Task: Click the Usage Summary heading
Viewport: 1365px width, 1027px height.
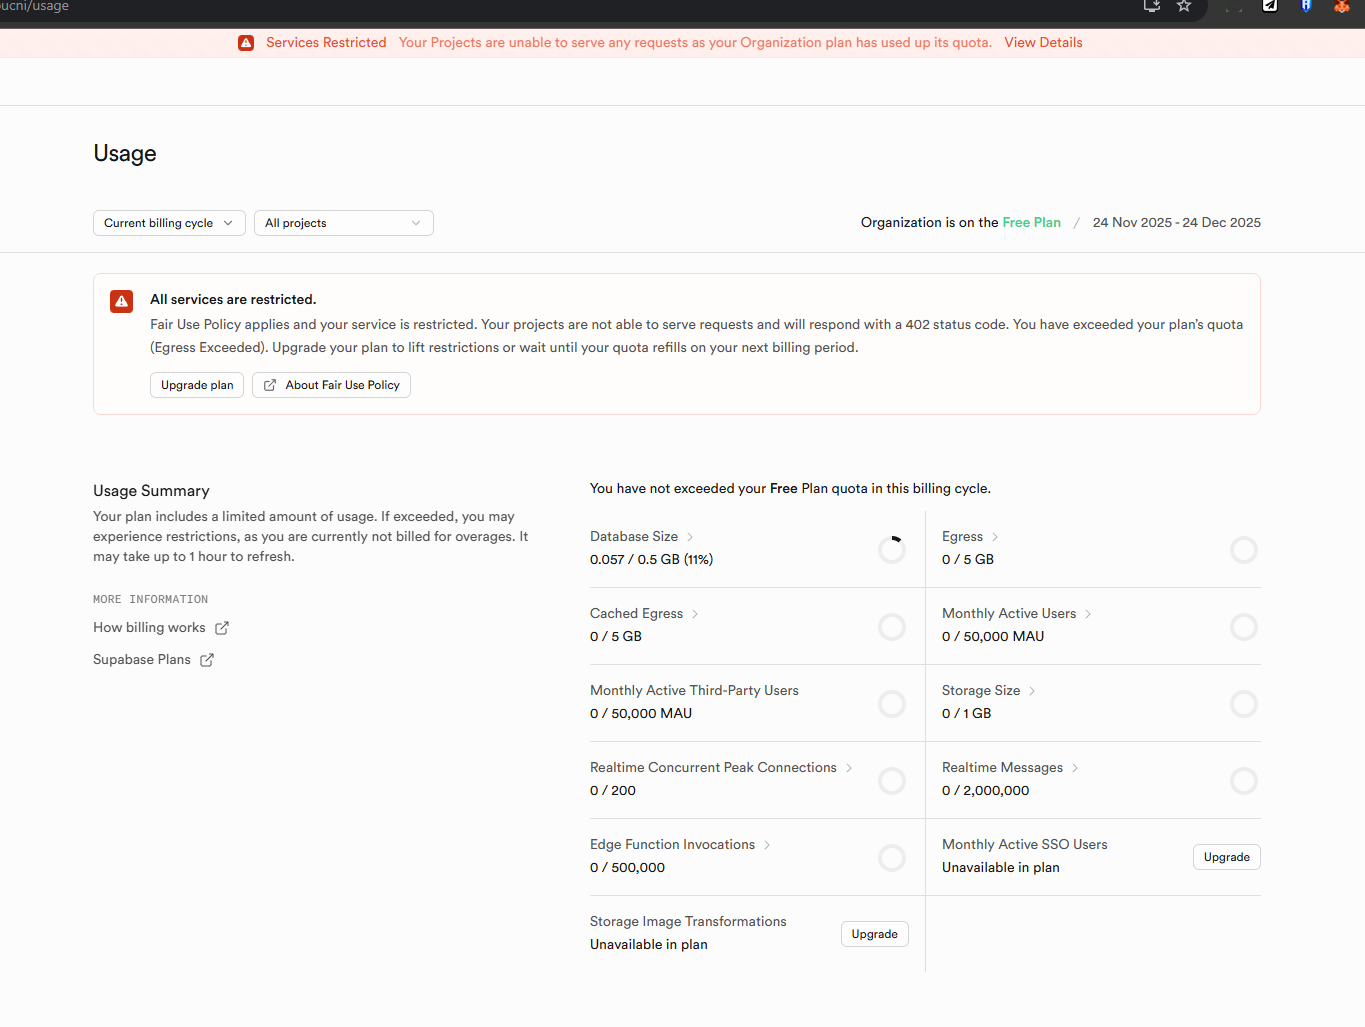Action: click(151, 491)
